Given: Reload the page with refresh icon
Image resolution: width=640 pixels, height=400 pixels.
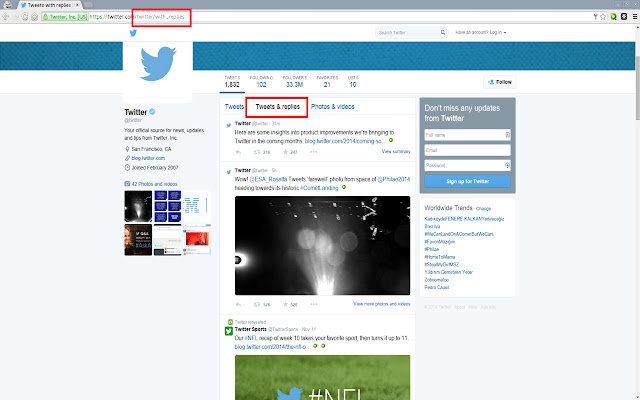Looking at the screenshot, I should 25,17.
